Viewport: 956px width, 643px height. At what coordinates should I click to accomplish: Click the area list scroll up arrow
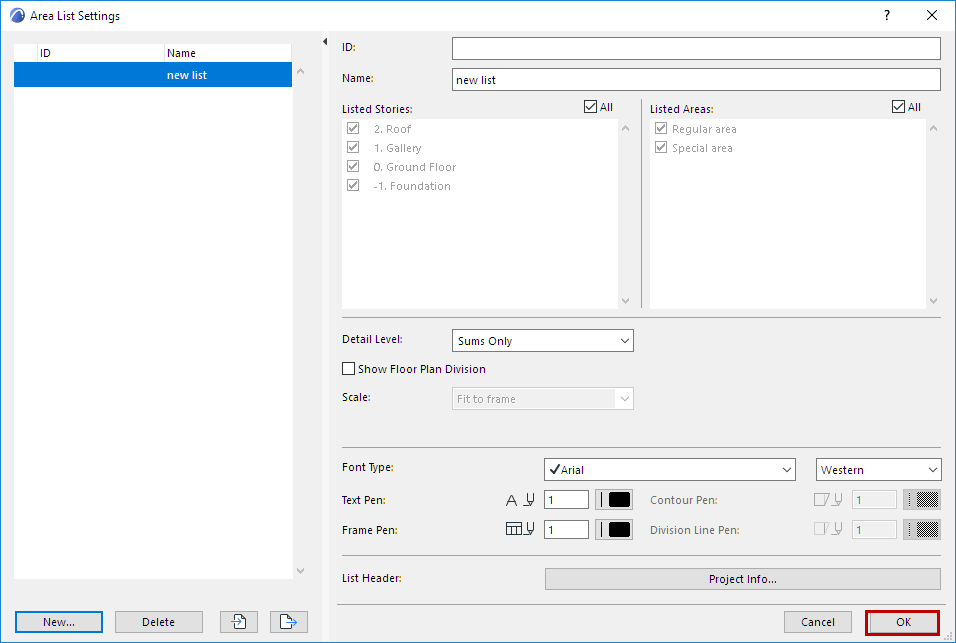[x=300, y=71]
